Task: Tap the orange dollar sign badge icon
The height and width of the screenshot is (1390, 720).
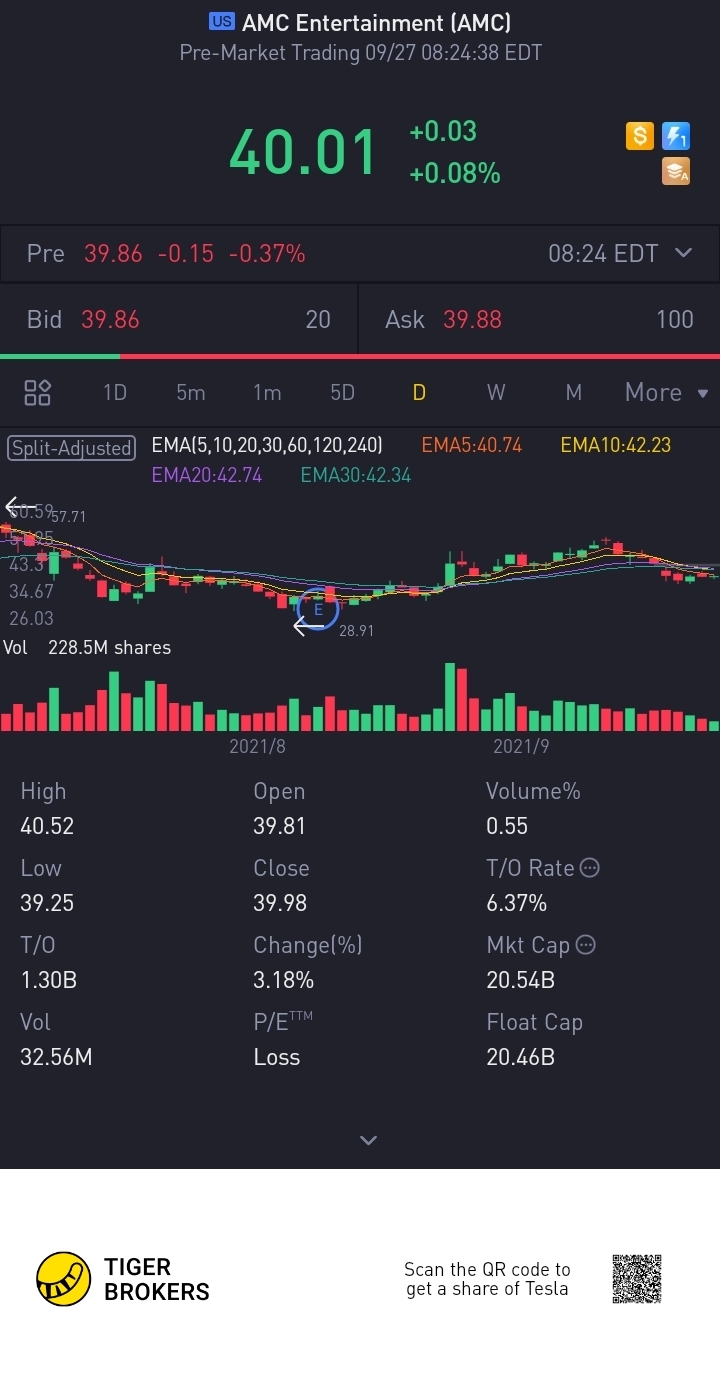Action: 640,136
